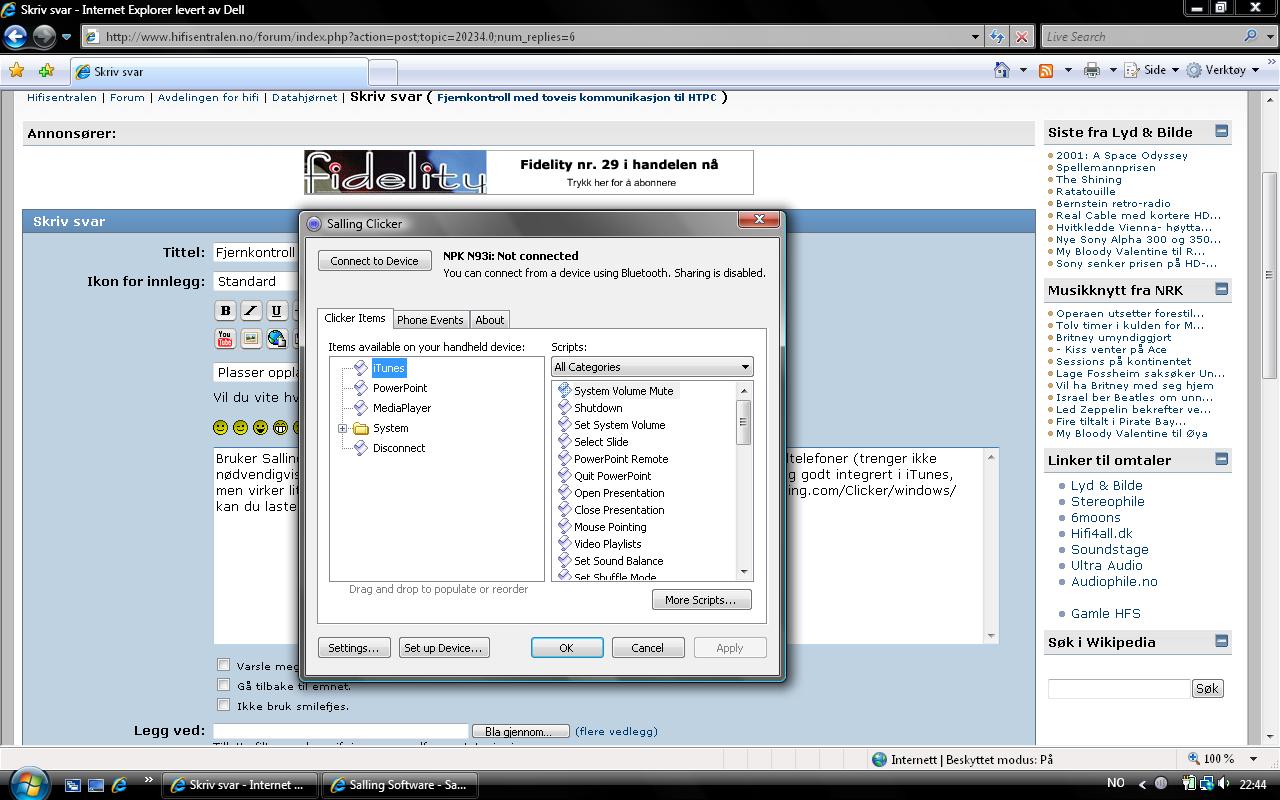Select Disconnect in clicker items tree

pyautogui.click(x=399, y=448)
